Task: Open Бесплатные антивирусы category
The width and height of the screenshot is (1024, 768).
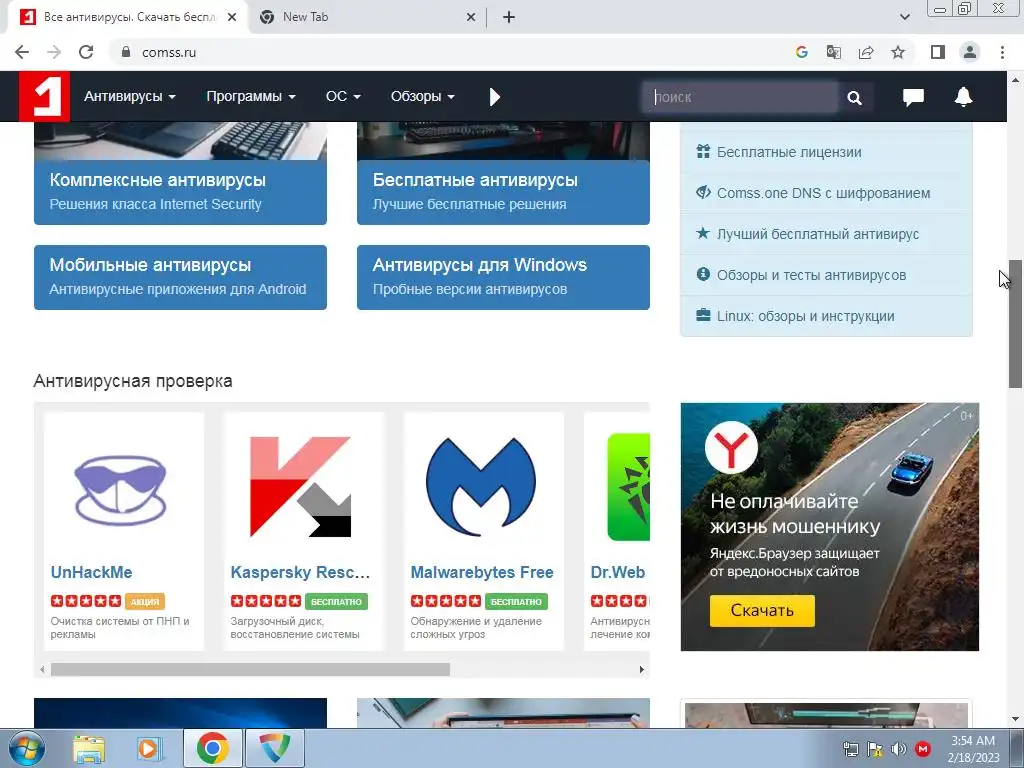Action: point(503,191)
